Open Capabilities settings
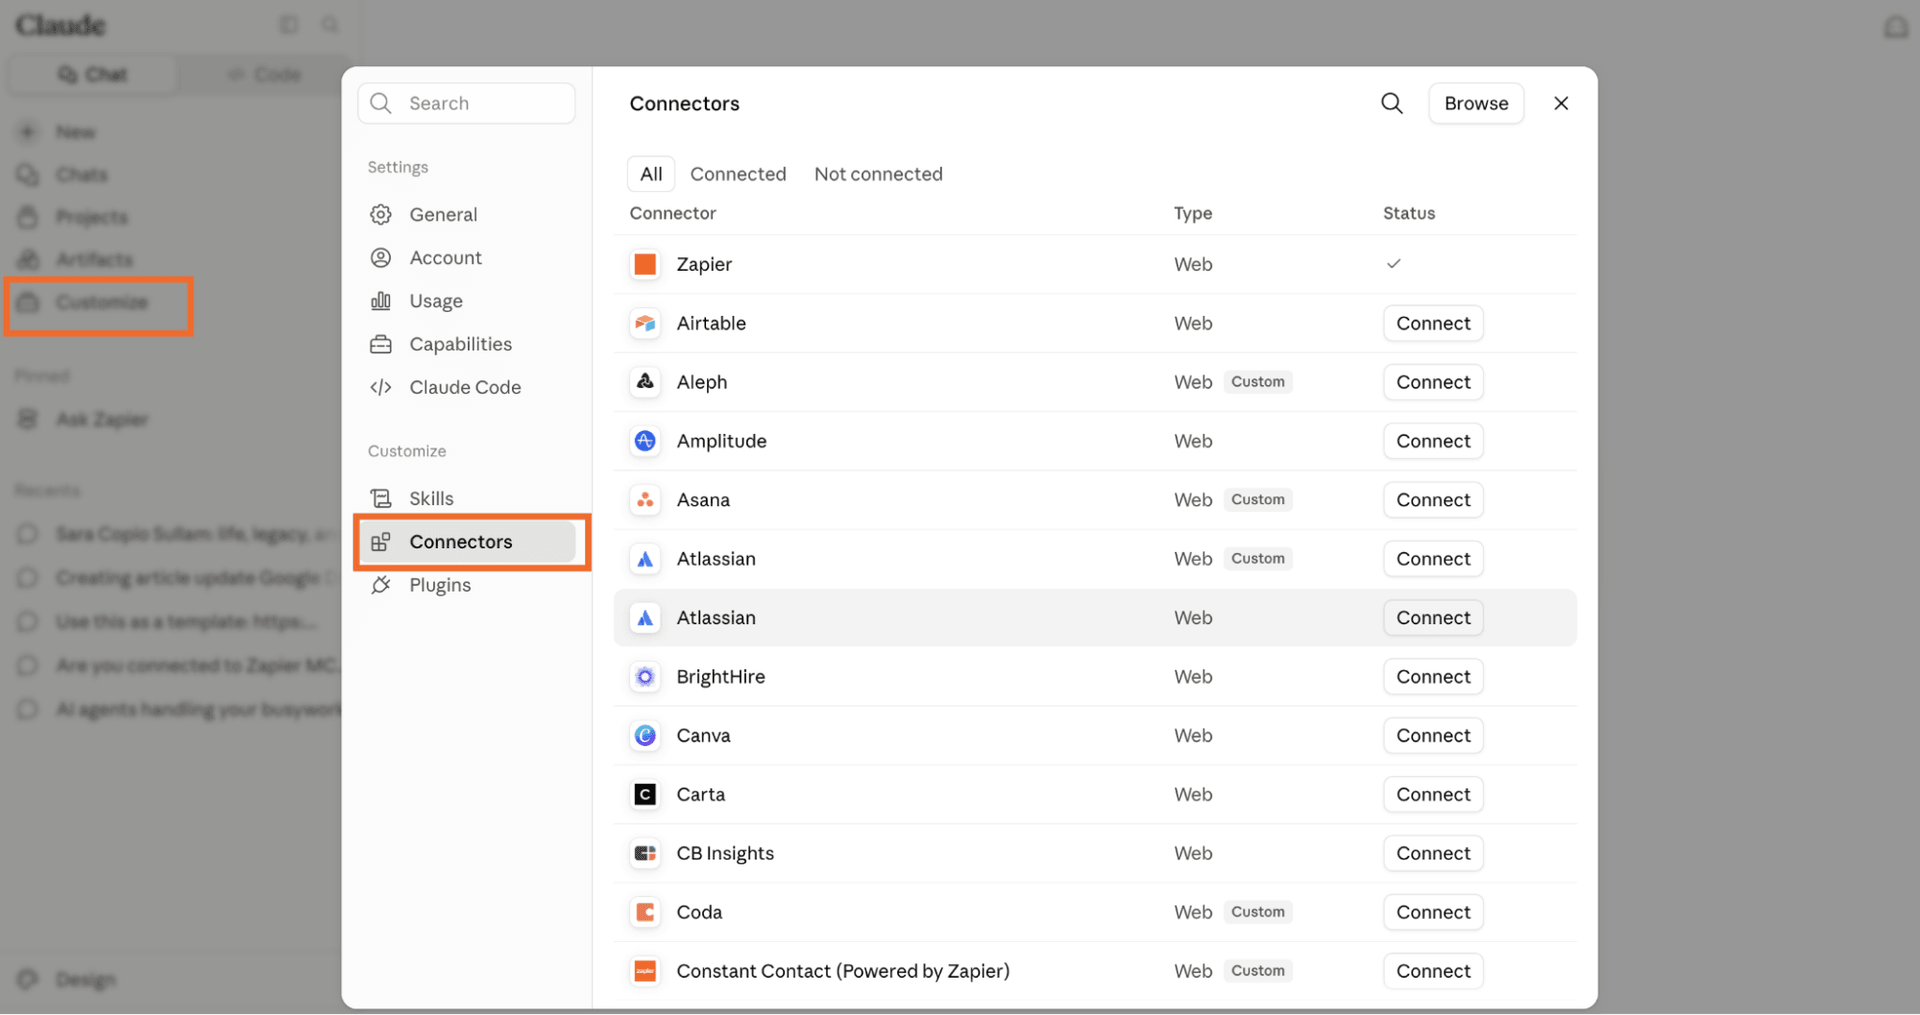Image resolution: width=1920 pixels, height=1015 pixels. [467, 344]
